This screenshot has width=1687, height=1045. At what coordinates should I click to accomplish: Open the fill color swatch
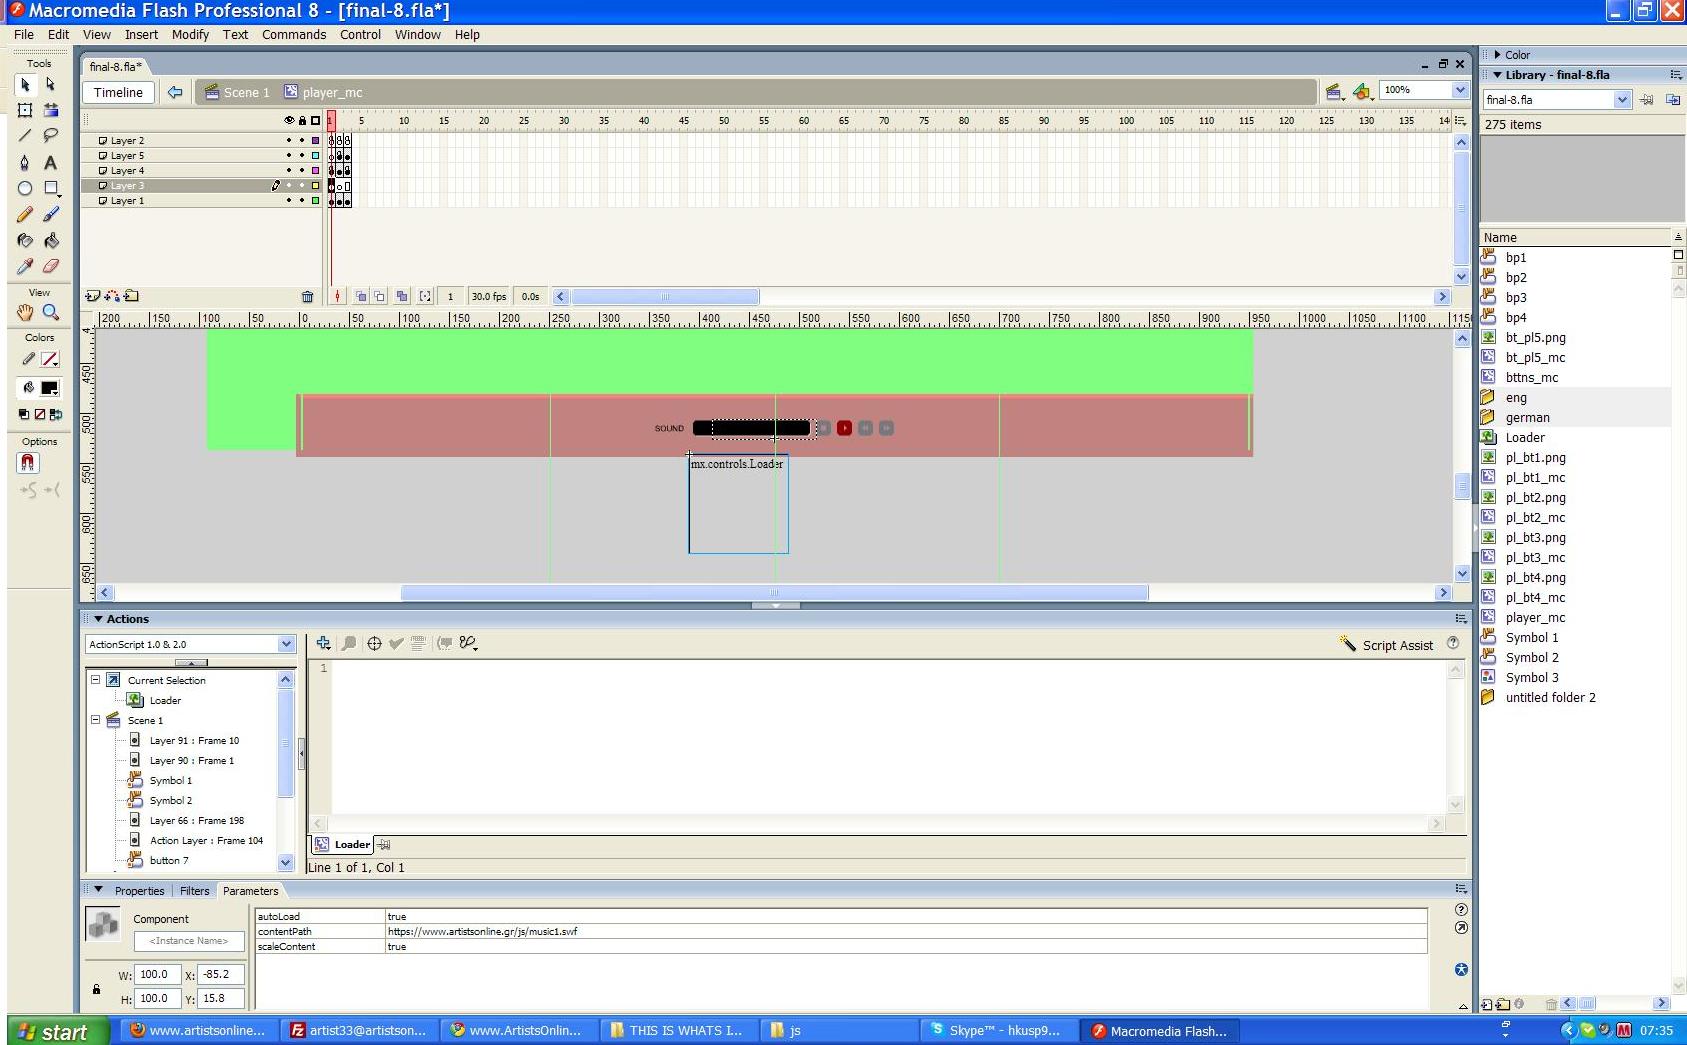point(49,388)
